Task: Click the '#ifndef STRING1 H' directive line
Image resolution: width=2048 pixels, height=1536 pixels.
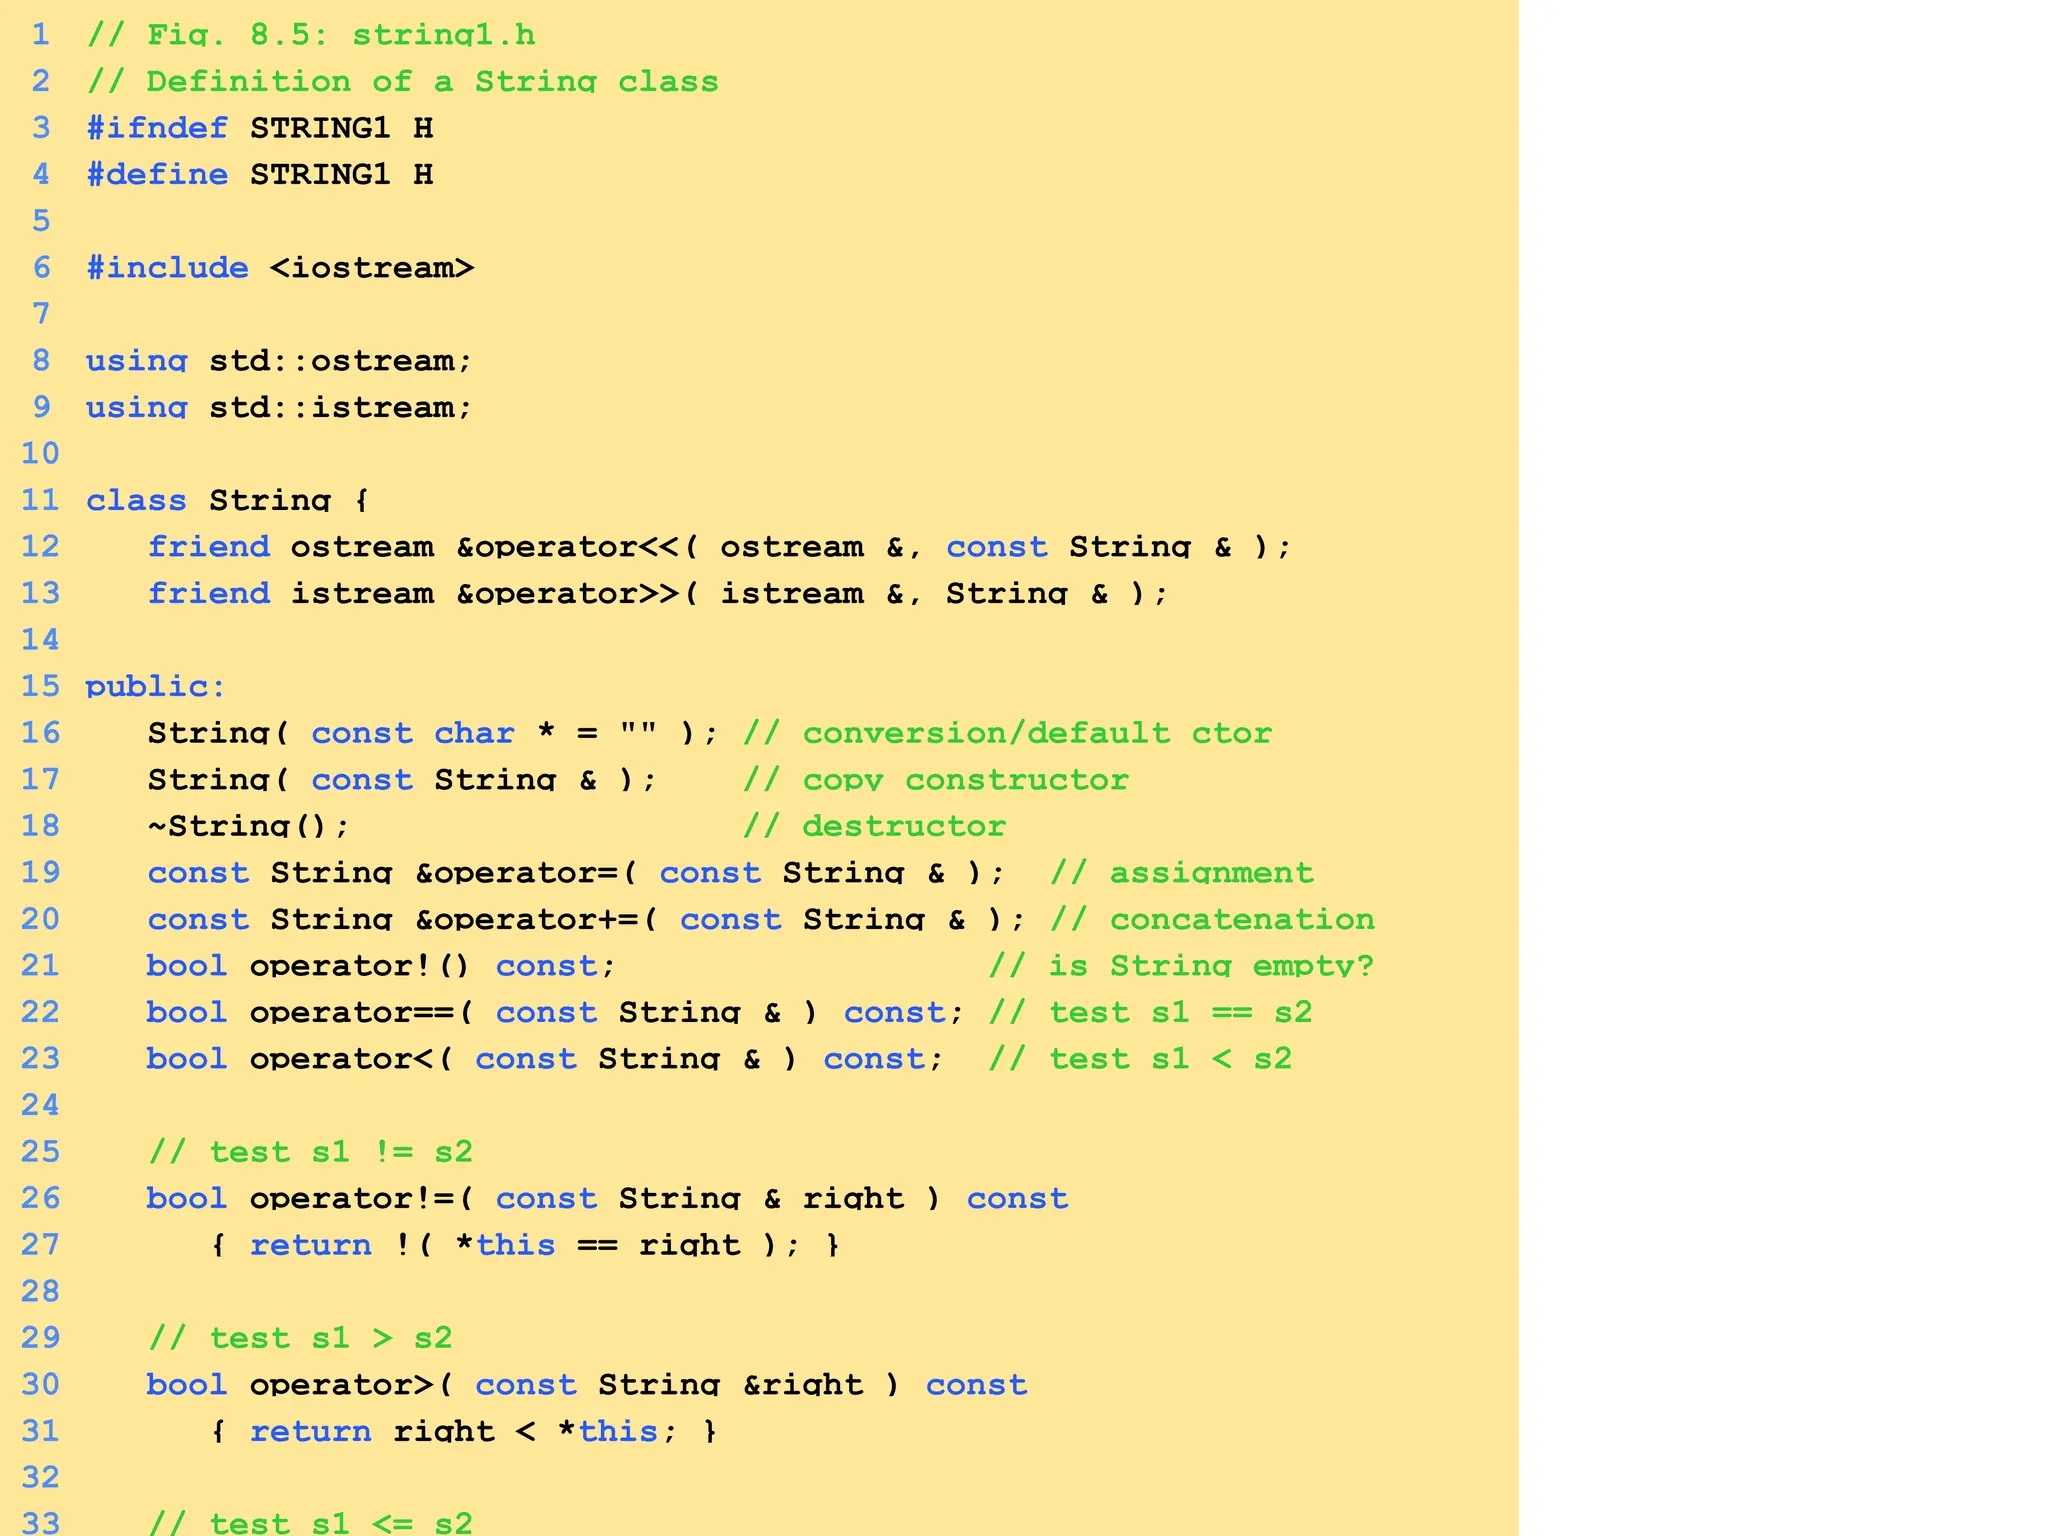Action: tap(259, 128)
